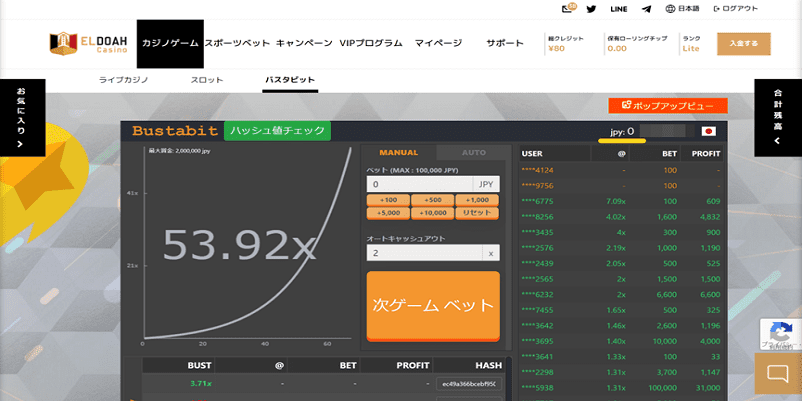Select user row ****7455
The height and width of the screenshot is (401, 802).
[x=621, y=310]
